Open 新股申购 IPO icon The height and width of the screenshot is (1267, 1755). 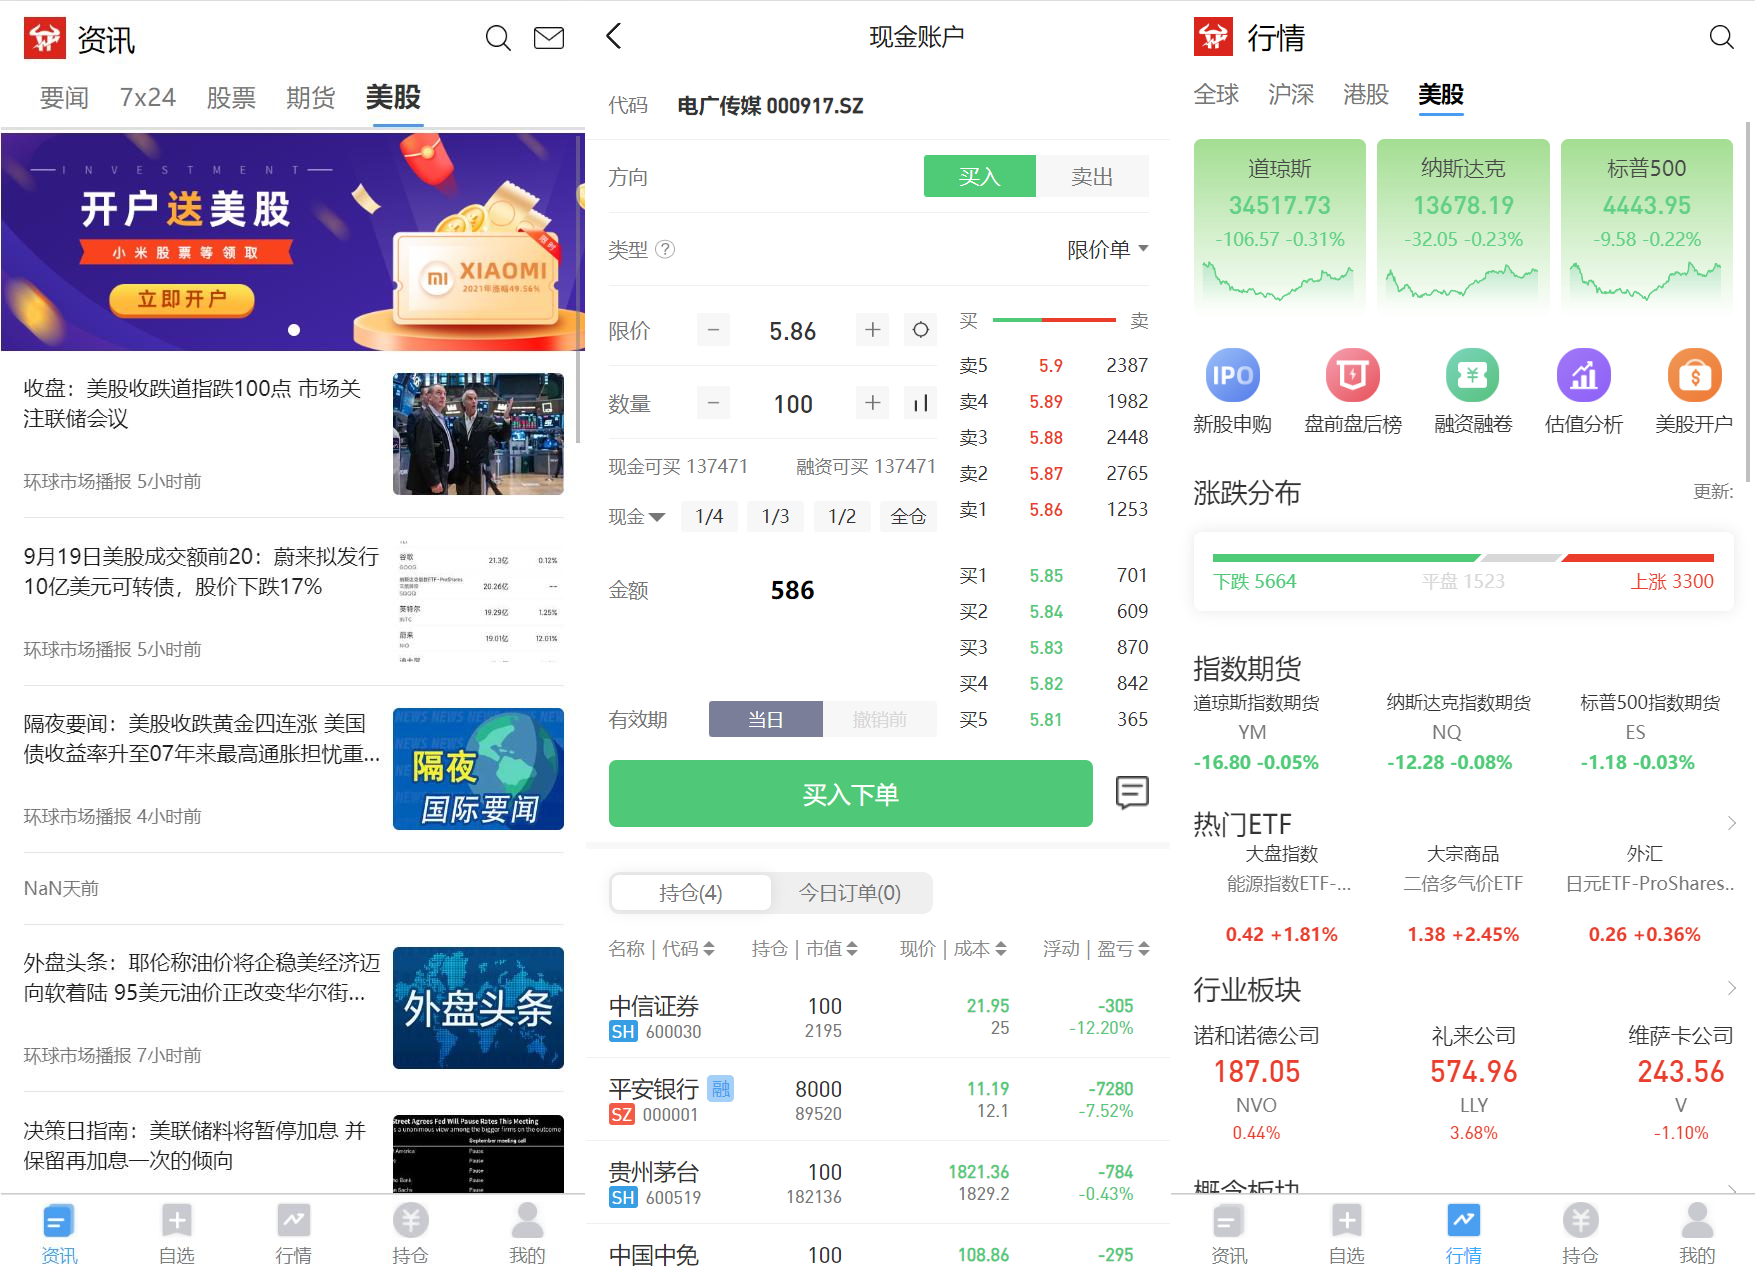click(1232, 392)
